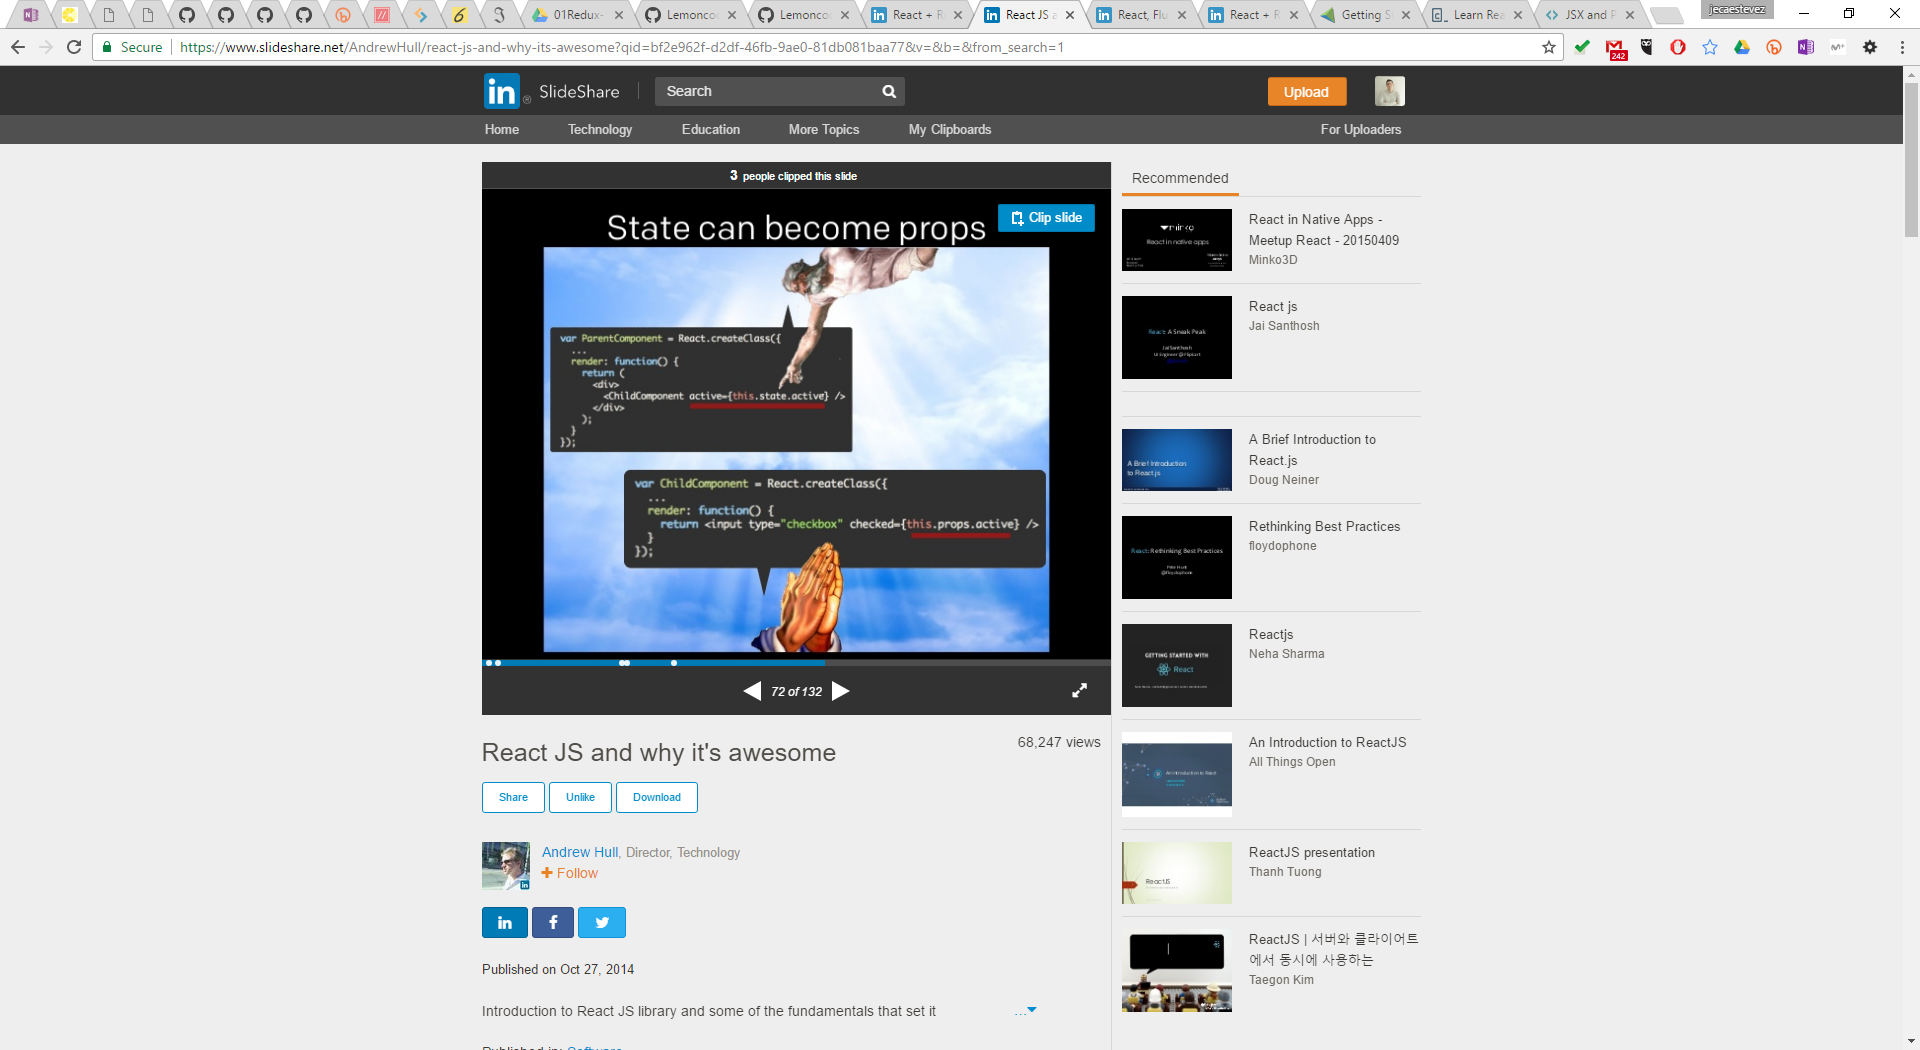1920x1050 pixels.
Task: Download the presentation
Action: point(657,797)
